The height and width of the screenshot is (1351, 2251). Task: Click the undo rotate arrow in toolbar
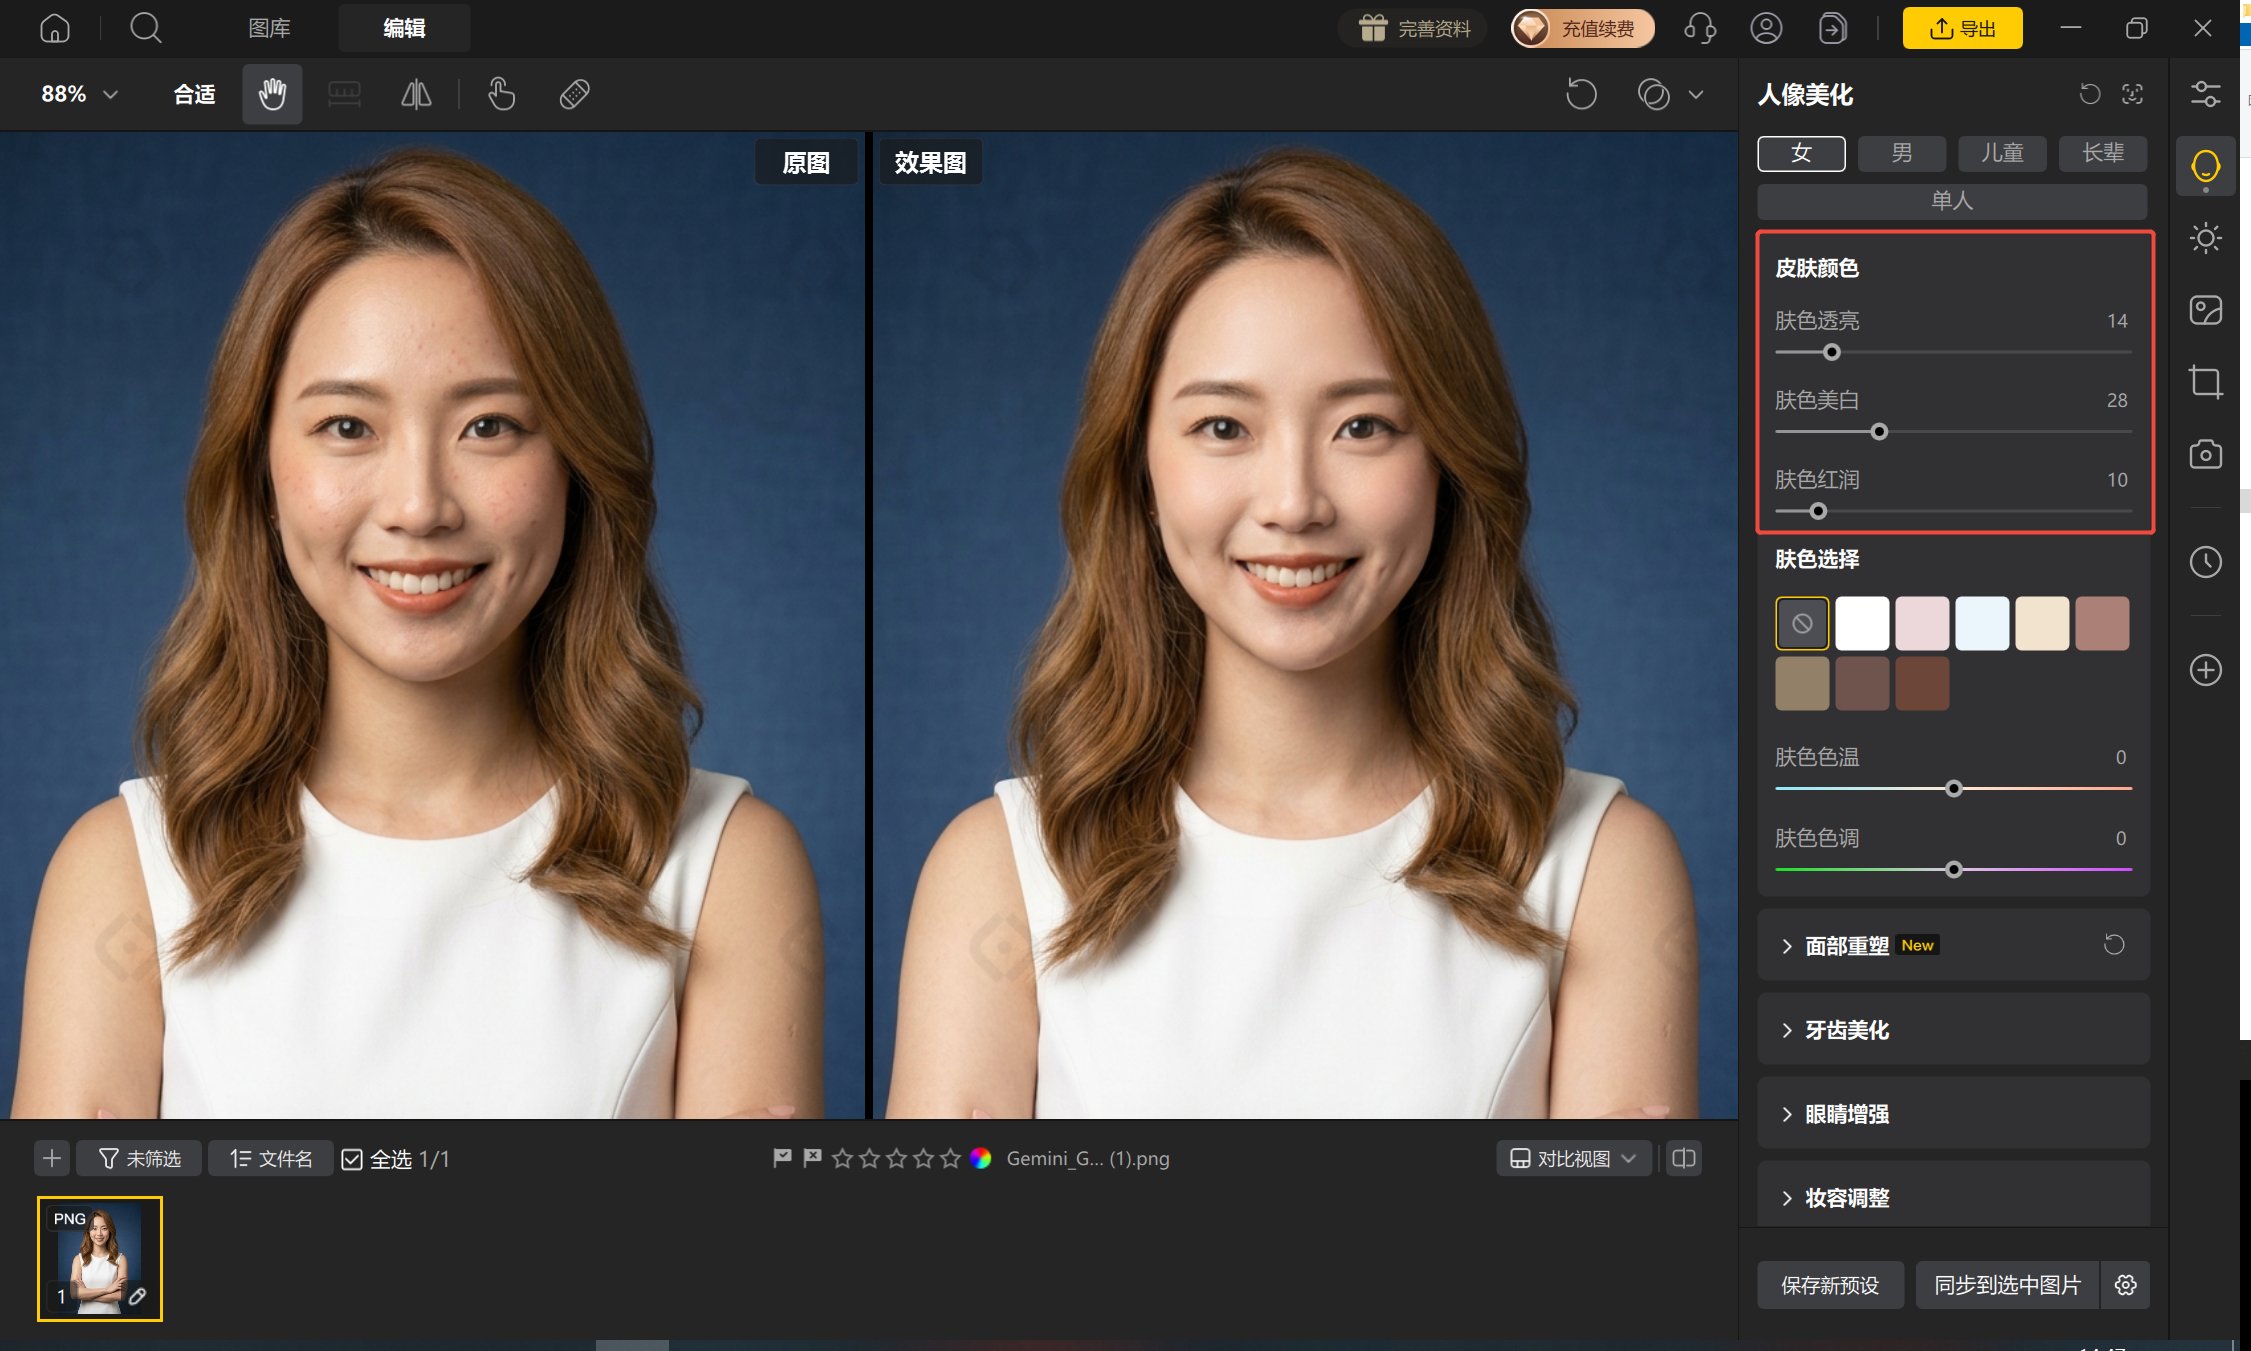[1581, 94]
